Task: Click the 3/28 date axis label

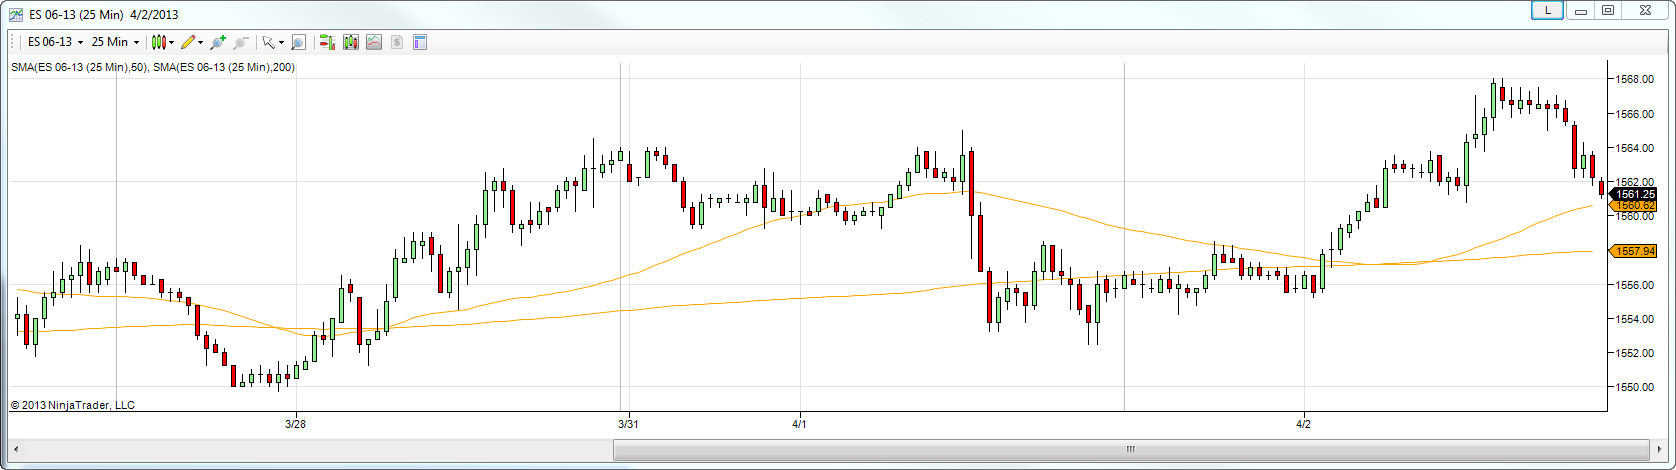Action: click(x=295, y=424)
